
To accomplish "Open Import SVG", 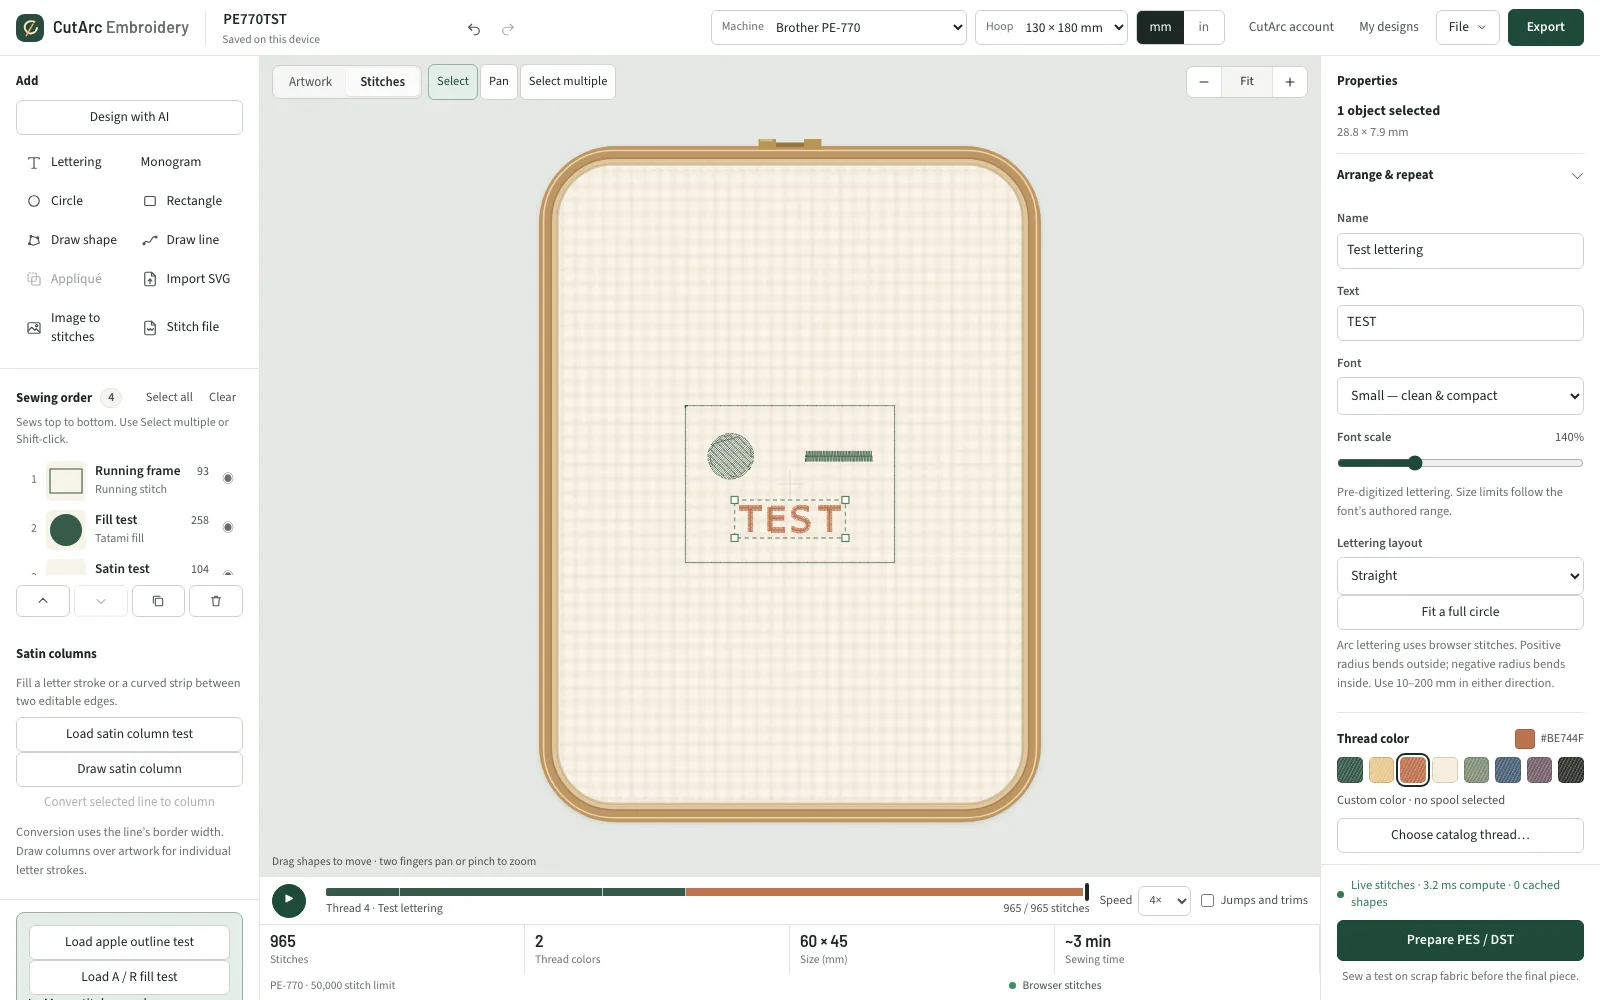I will [x=187, y=279].
